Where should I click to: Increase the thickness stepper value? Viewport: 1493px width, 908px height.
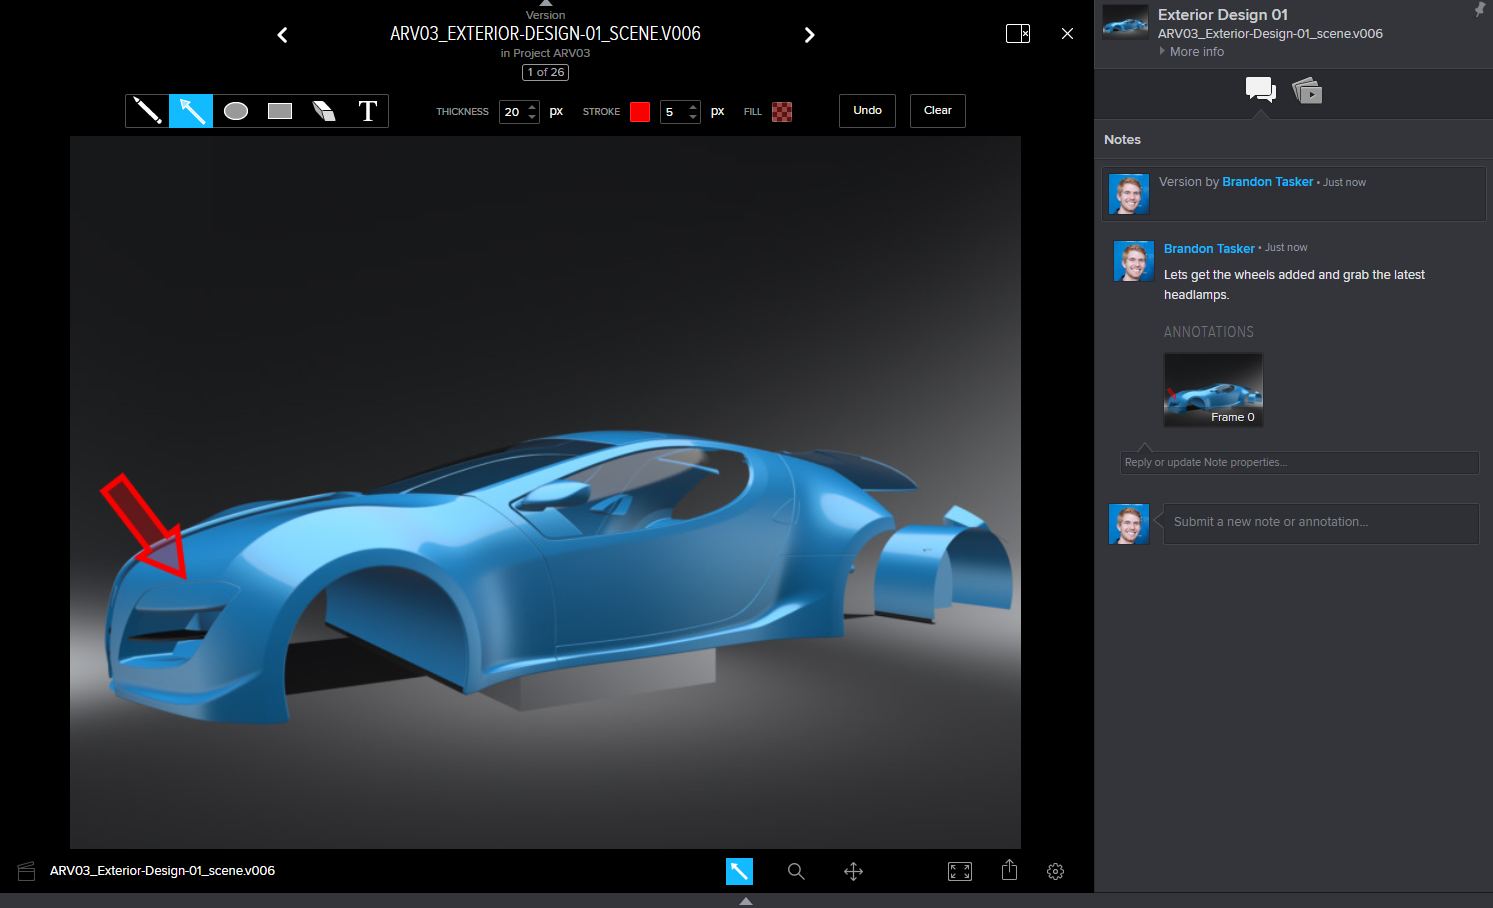[532, 106]
